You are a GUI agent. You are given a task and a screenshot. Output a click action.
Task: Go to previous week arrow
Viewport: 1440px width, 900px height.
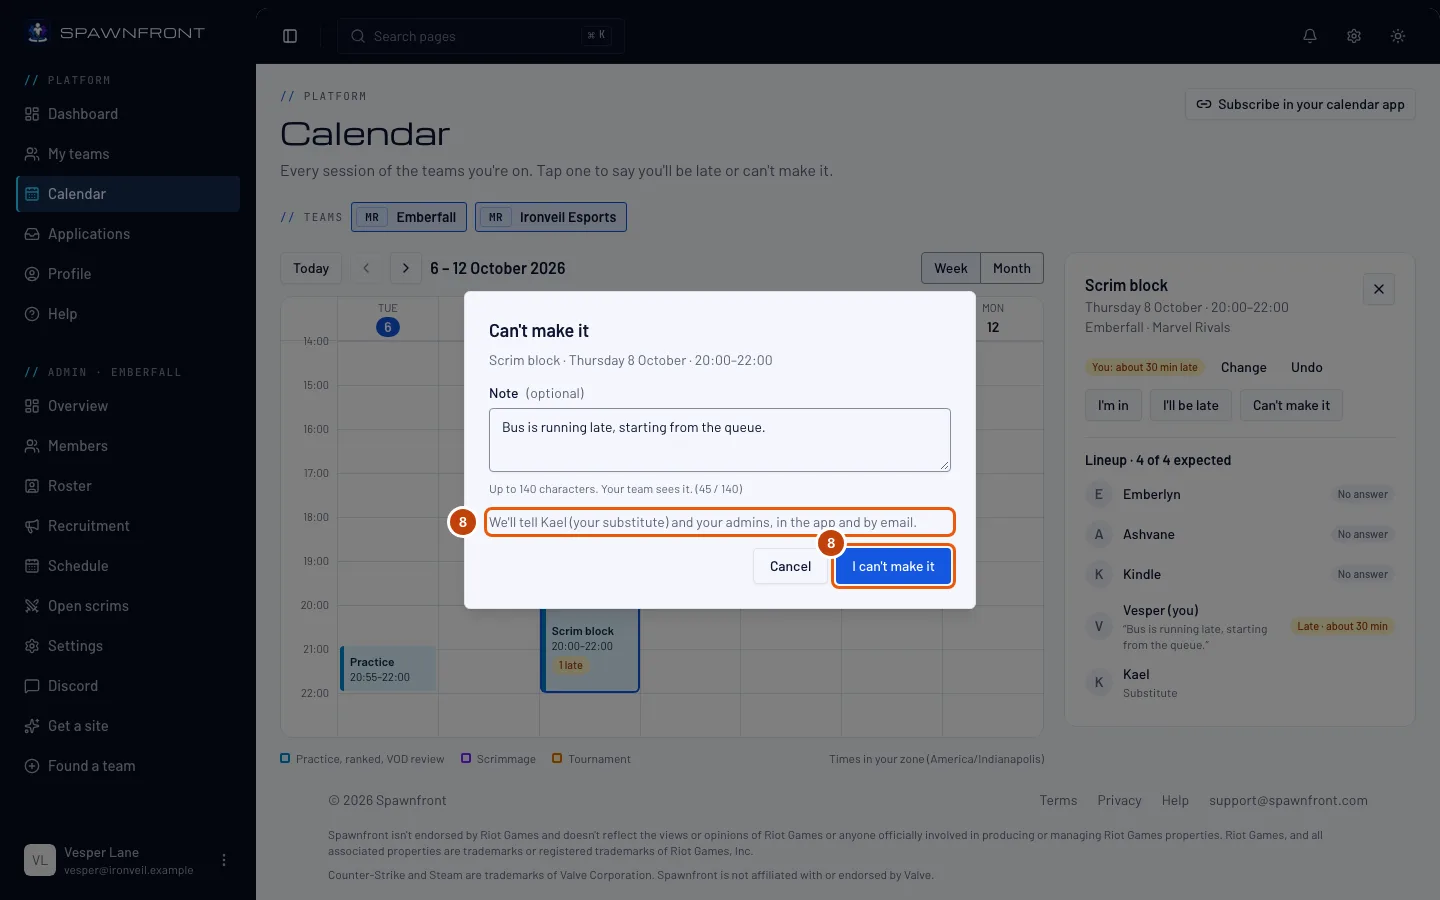click(x=366, y=268)
